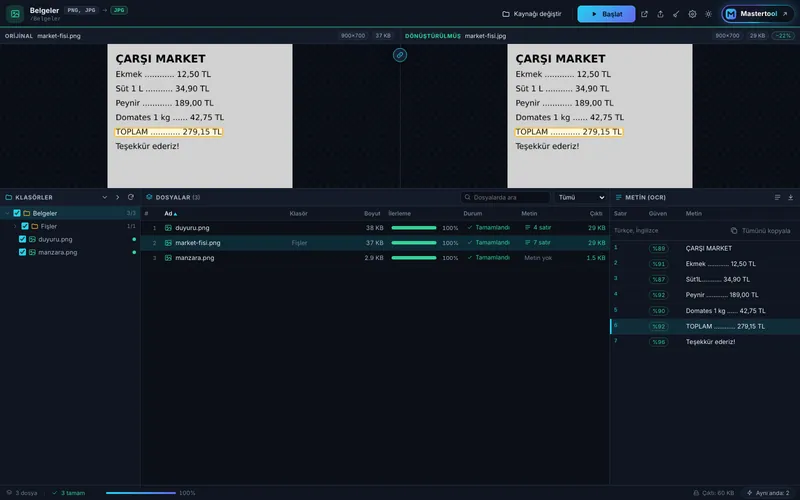Open settings gear icon in top toolbar
This screenshot has height=500, width=800.
coord(692,14)
